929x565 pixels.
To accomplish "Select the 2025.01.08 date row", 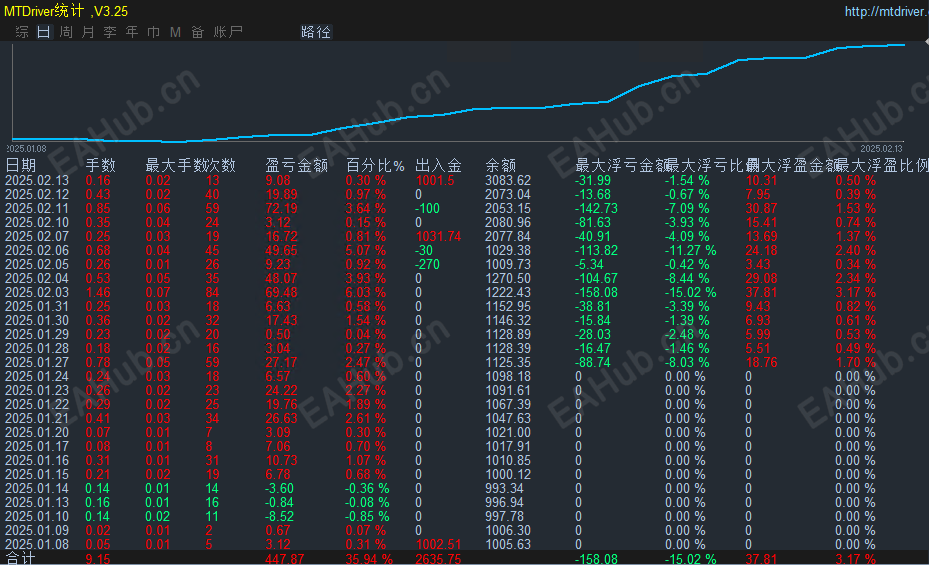I will [x=37, y=545].
